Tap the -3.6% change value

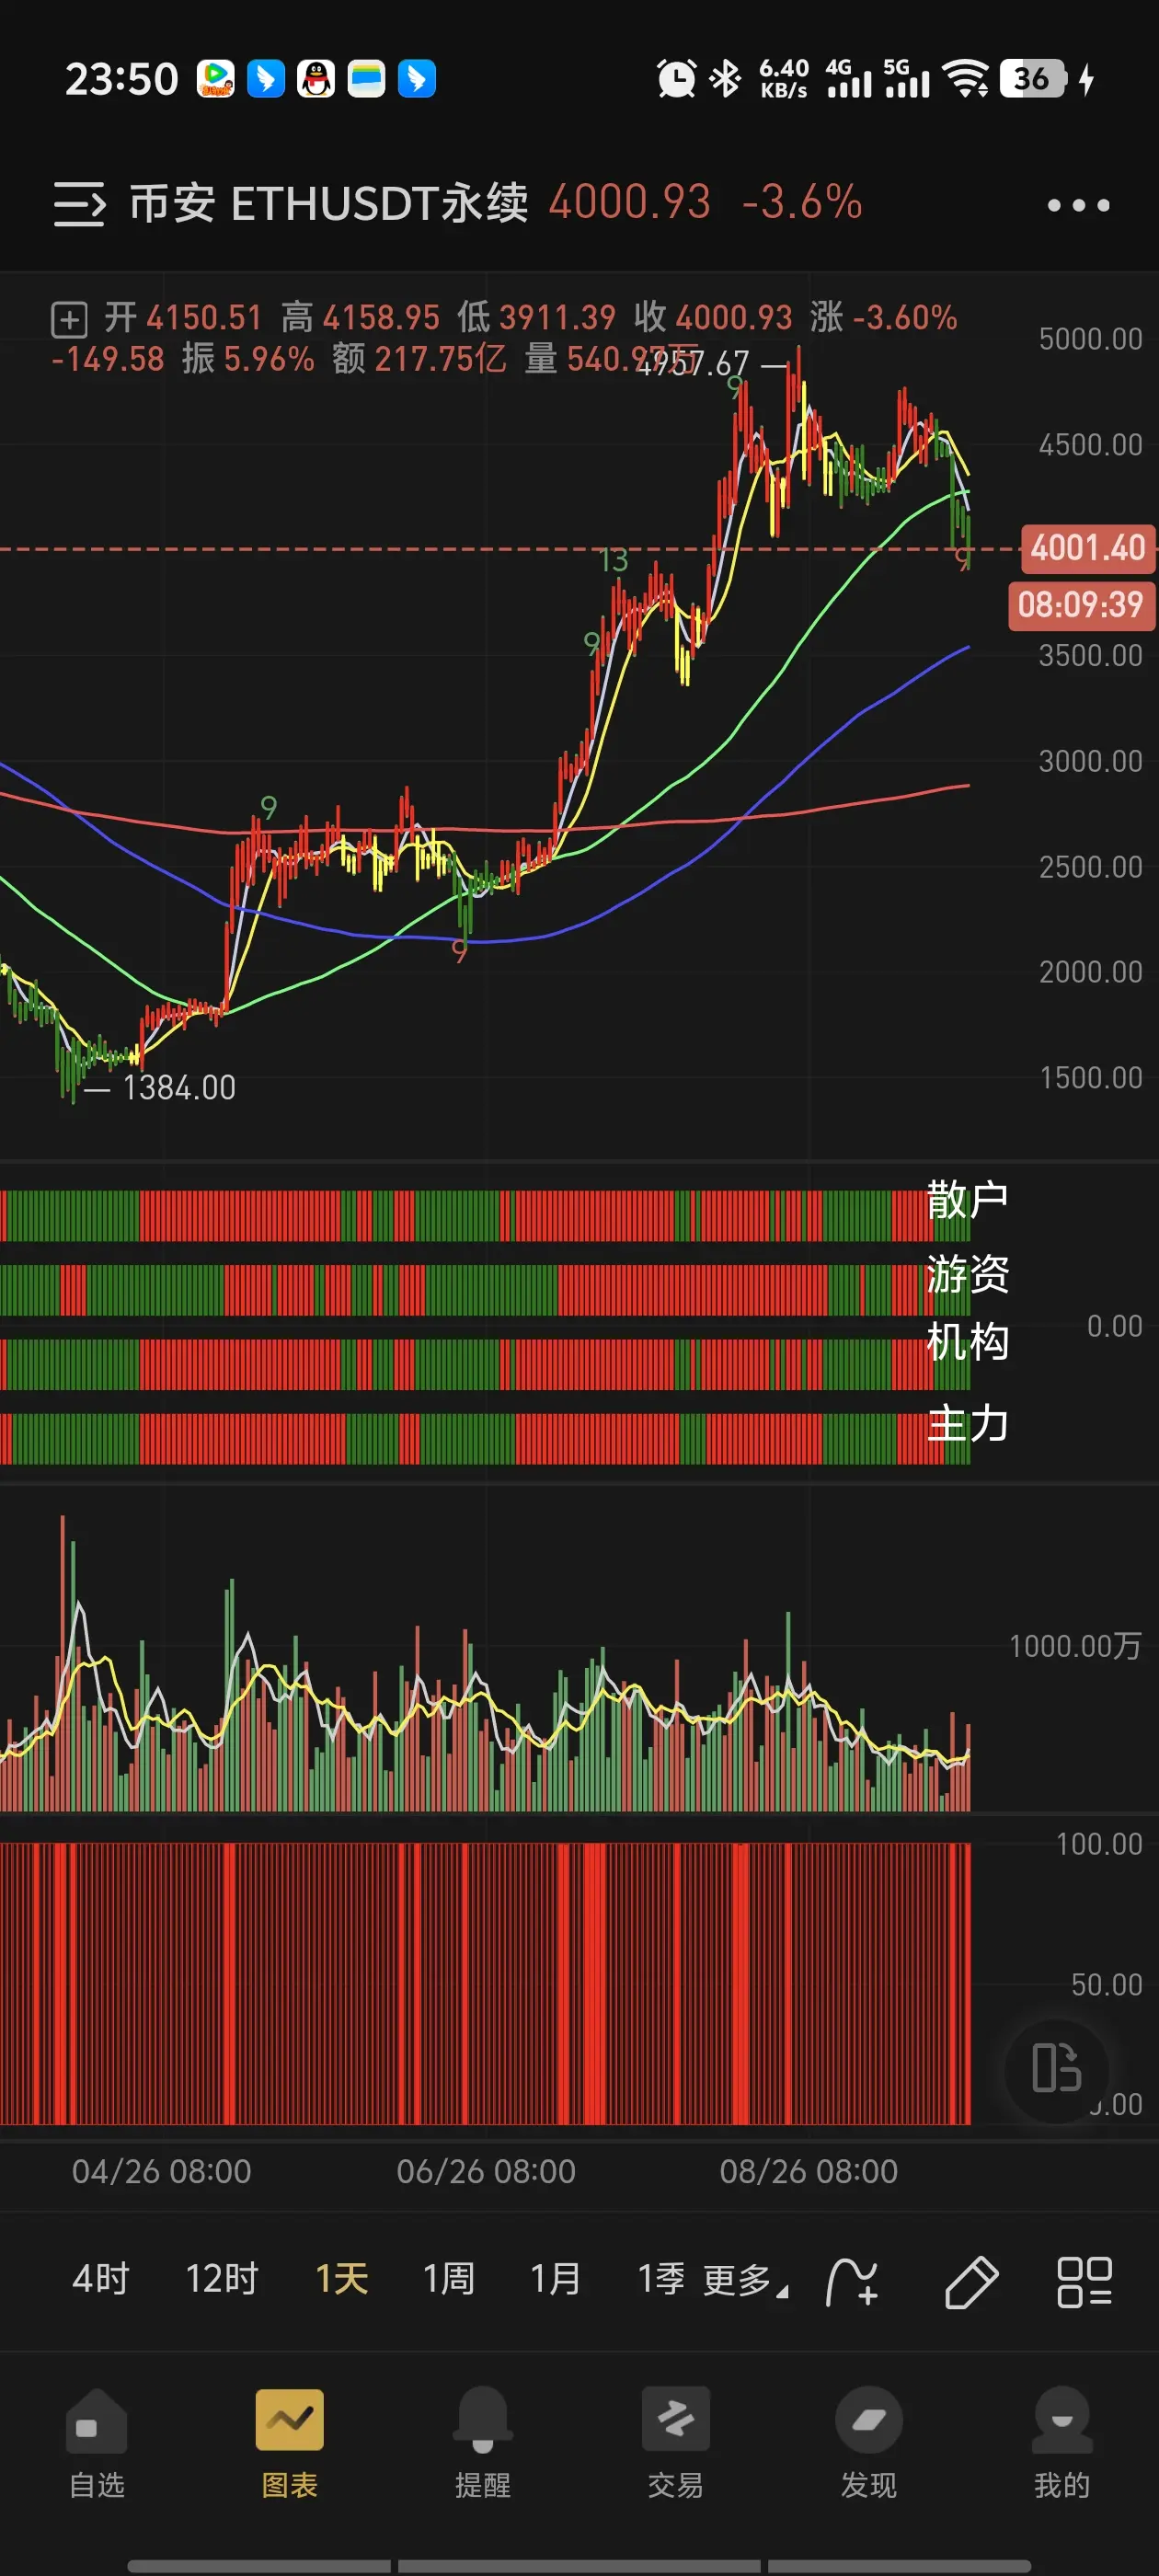[802, 203]
